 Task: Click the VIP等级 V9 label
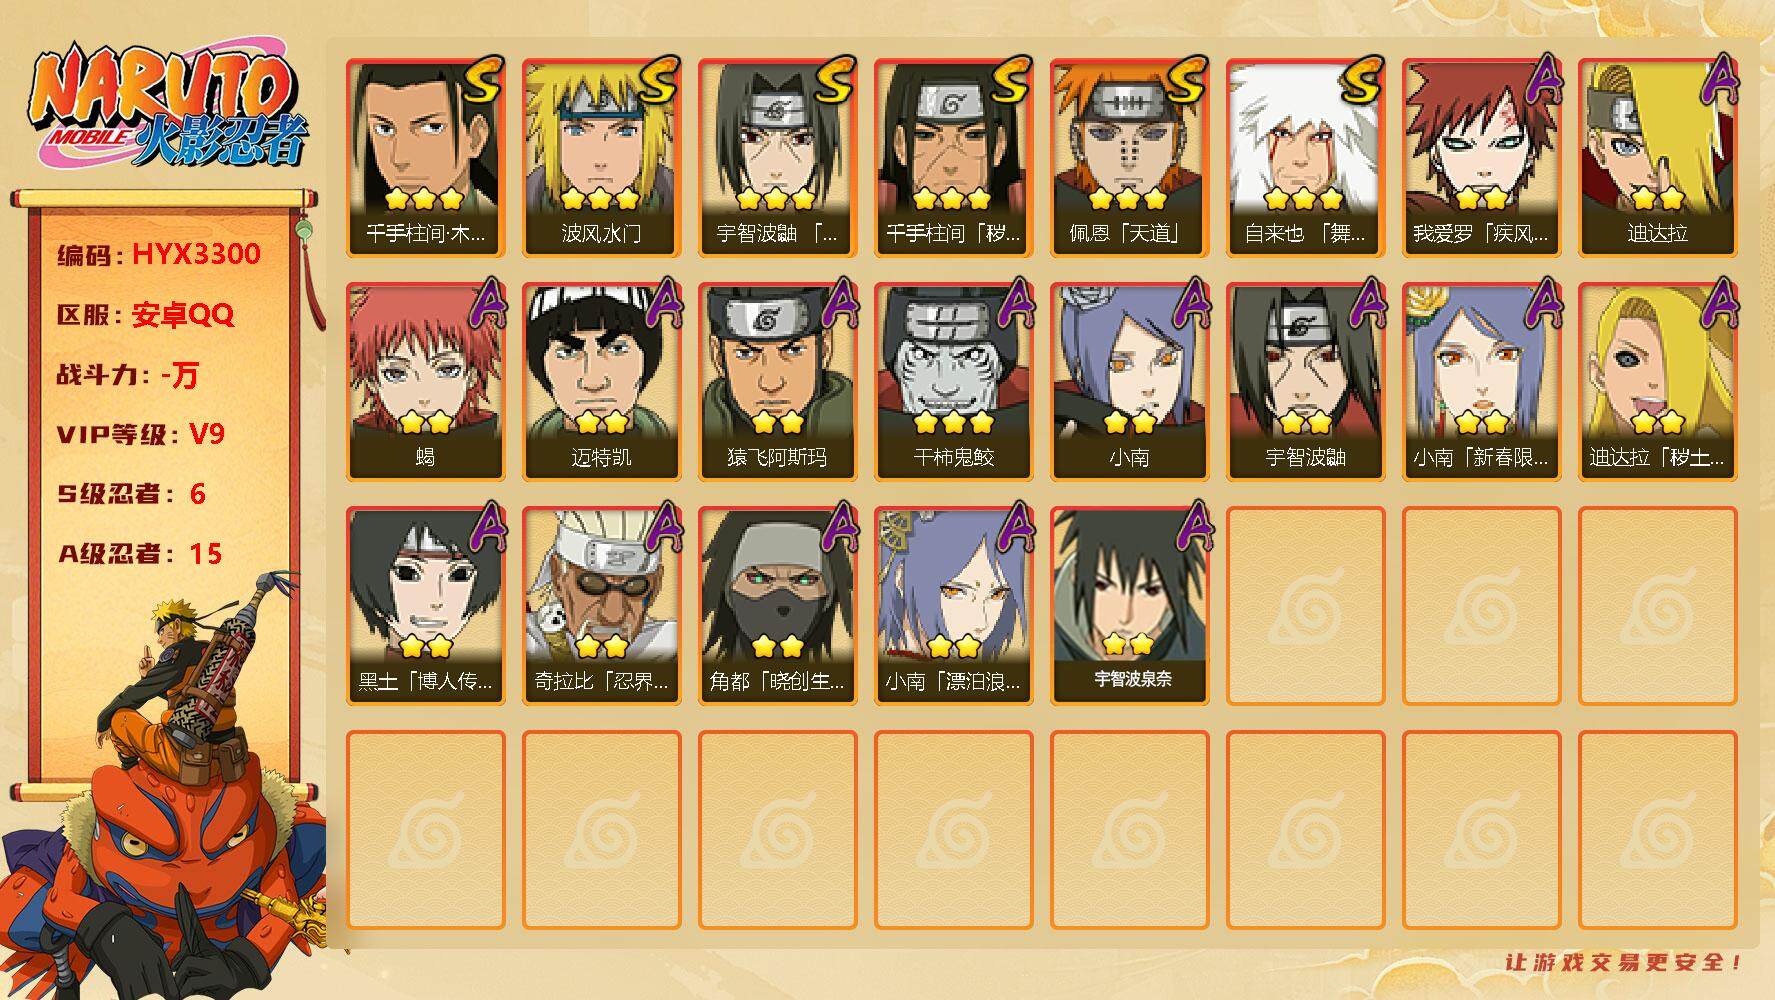tap(140, 435)
